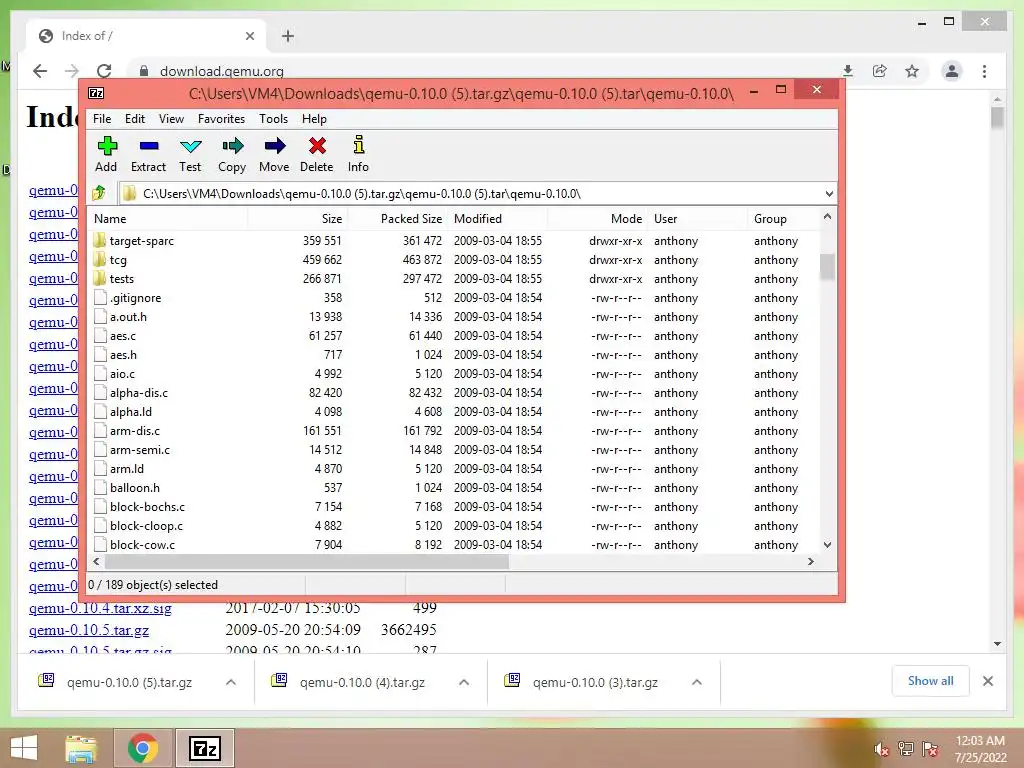This screenshot has height=768, width=1024.
Task: Open Chrome three-dot menu
Action: [984, 71]
